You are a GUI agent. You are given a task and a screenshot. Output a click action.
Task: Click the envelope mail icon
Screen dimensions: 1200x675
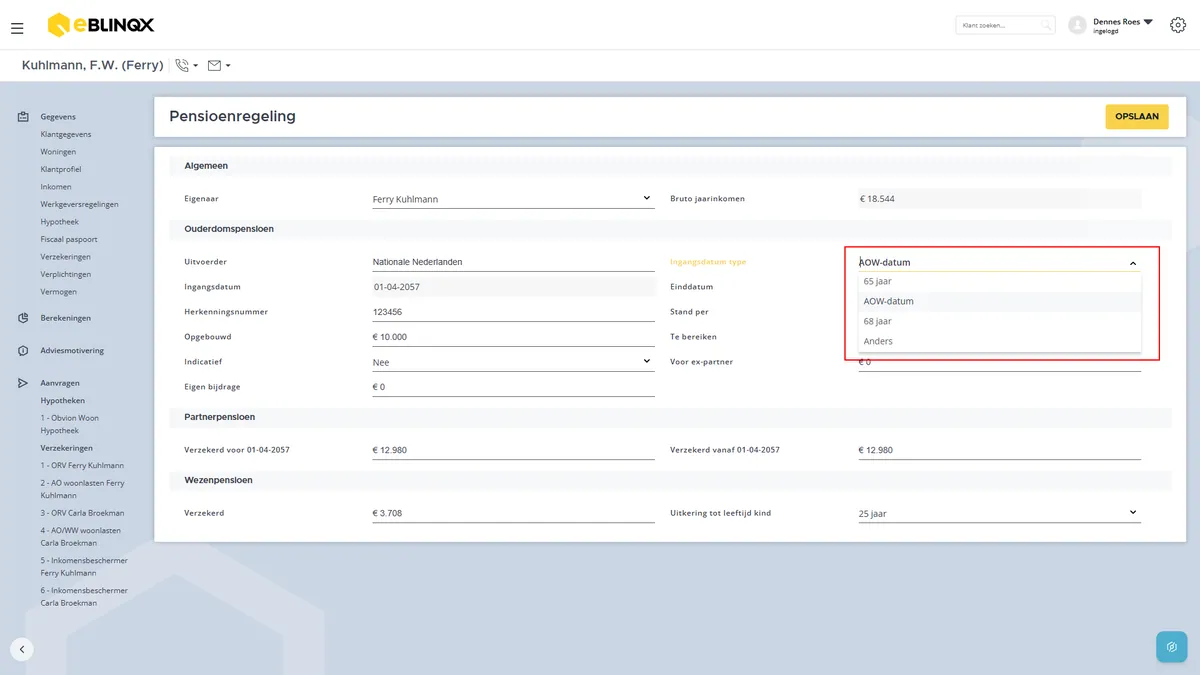[x=214, y=65]
